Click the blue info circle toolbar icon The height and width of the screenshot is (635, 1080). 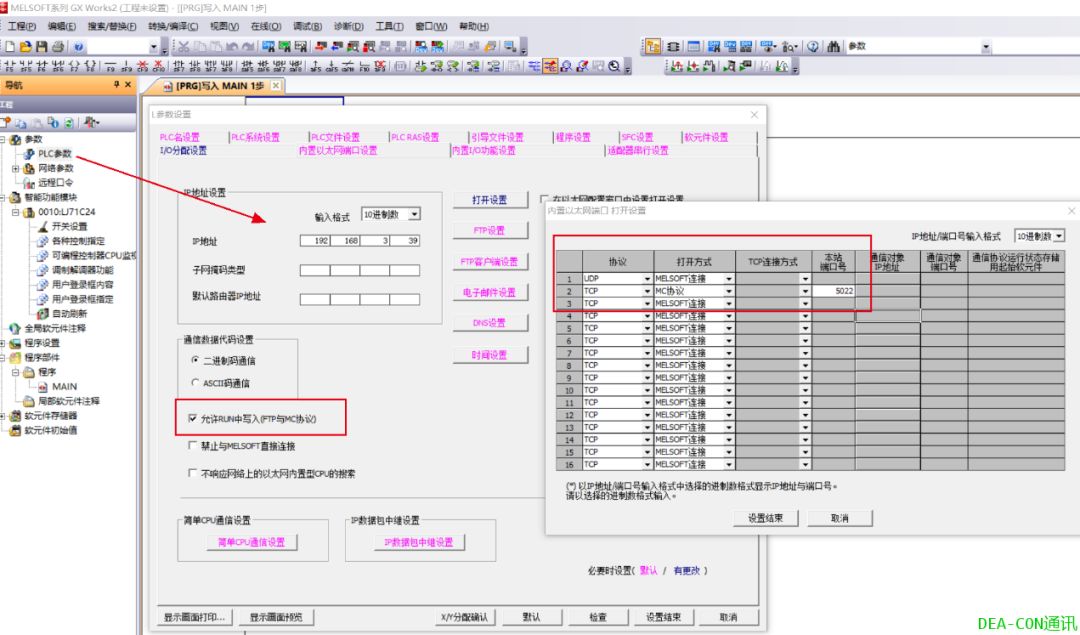tap(813, 47)
